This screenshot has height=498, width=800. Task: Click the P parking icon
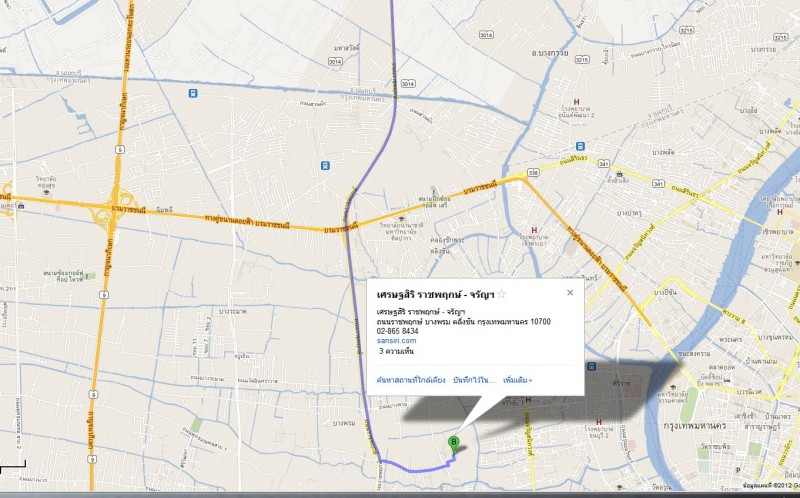[738, 470]
